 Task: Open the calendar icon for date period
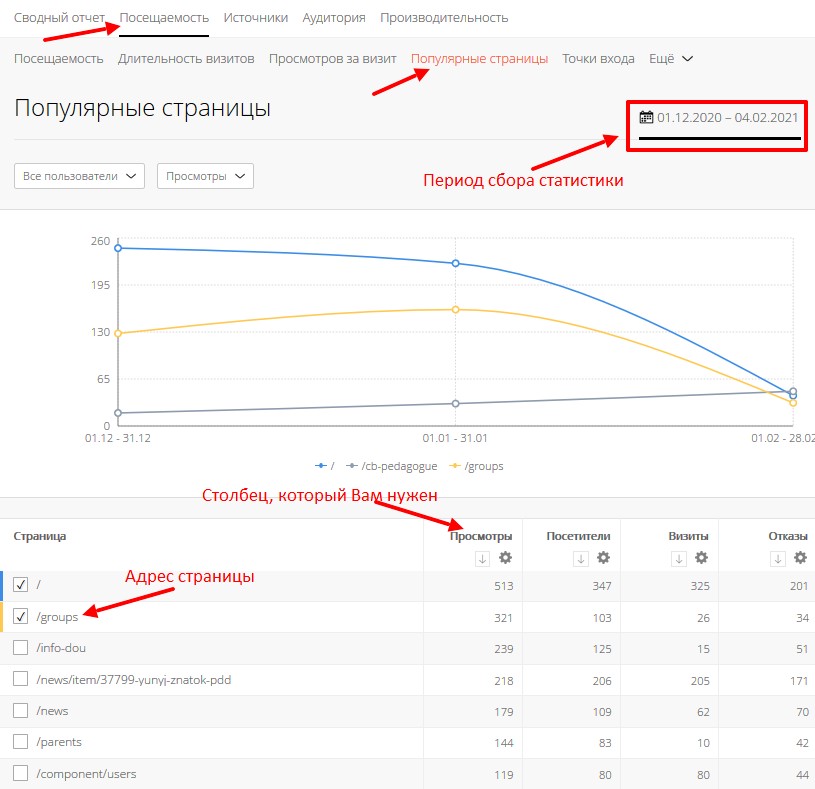click(646, 117)
